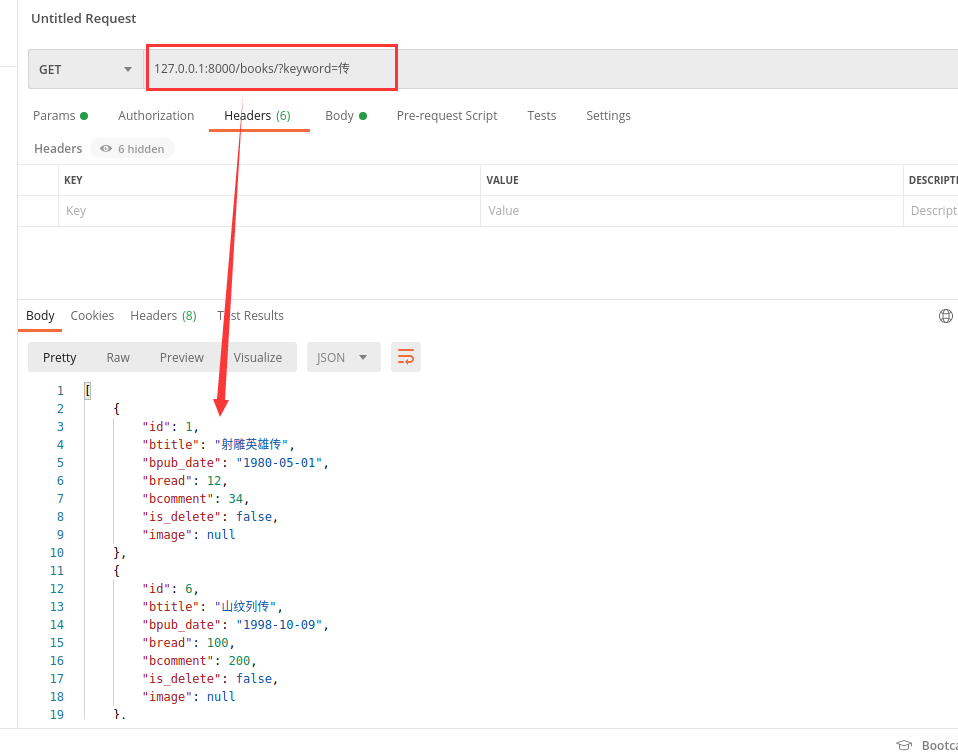Toggle the wrap lines icon

pyautogui.click(x=406, y=357)
